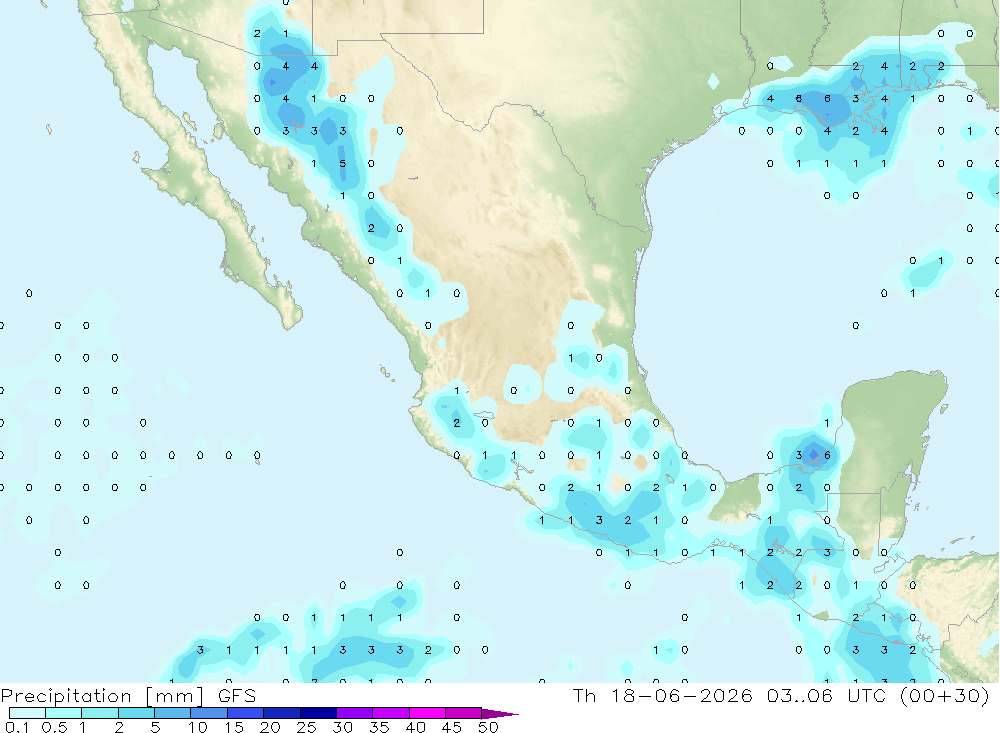Click the 1–2 mm legend color swatch
1000x733 pixels.
[100, 713]
